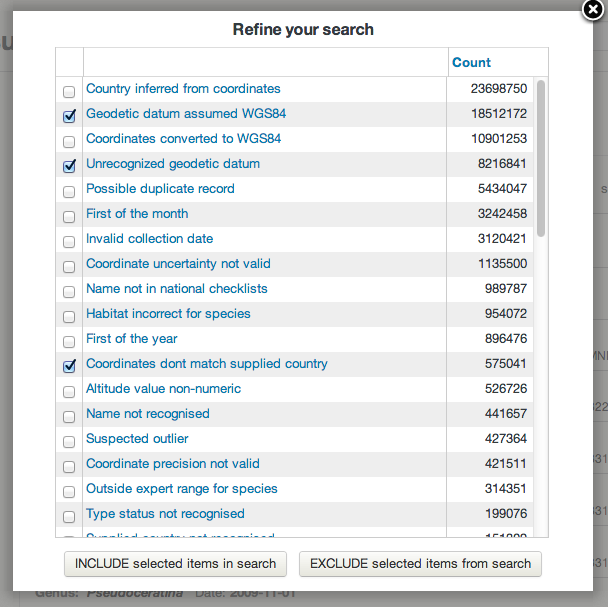The image size is (608, 607).
Task: Open Name not in national checklists link
Action: [x=177, y=289]
